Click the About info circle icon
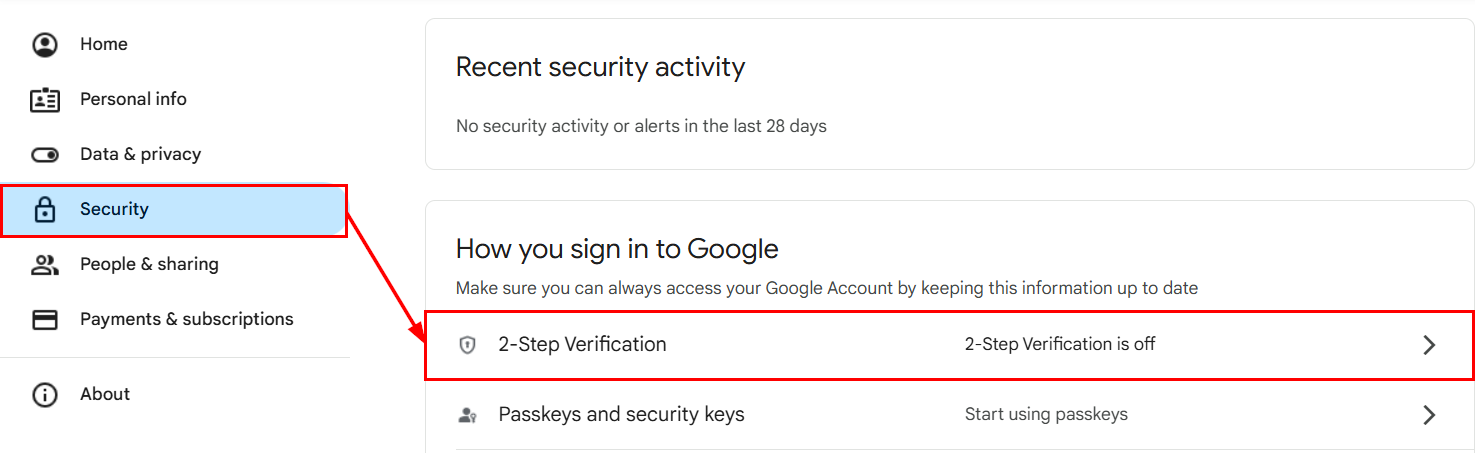 pos(45,395)
